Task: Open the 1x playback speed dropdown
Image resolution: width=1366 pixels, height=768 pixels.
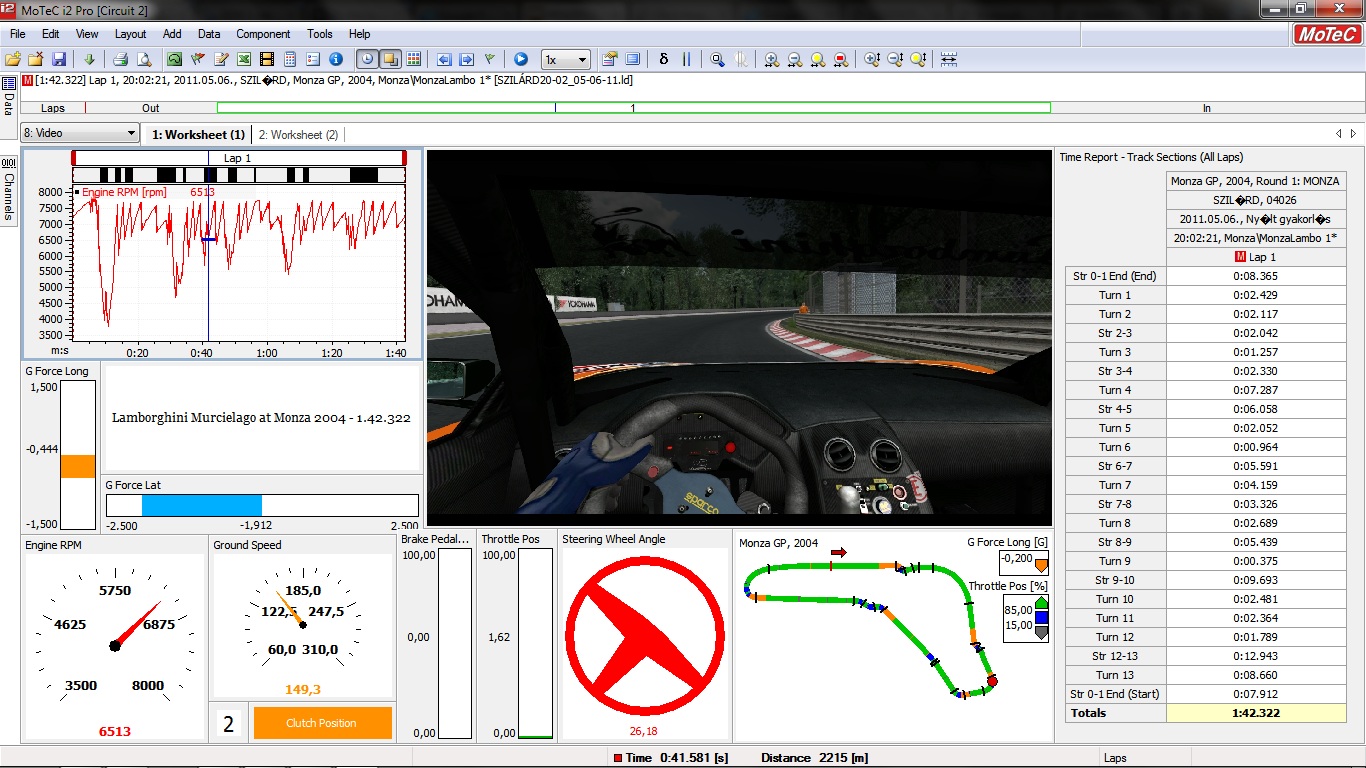Action: tap(566, 59)
